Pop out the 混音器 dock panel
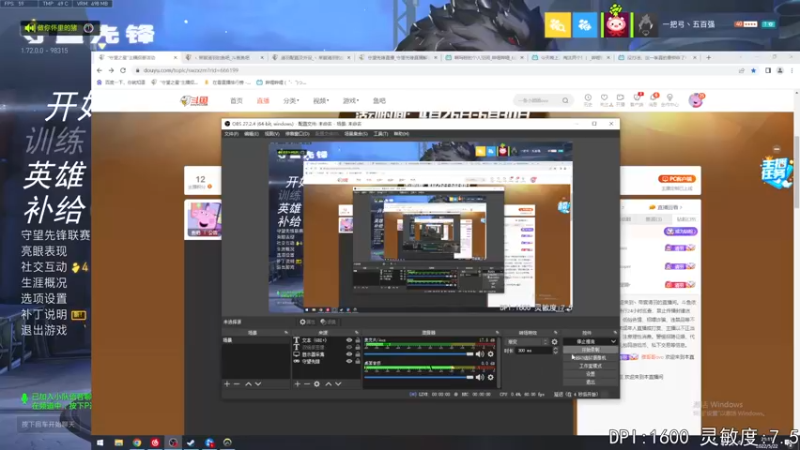 pos(497,333)
